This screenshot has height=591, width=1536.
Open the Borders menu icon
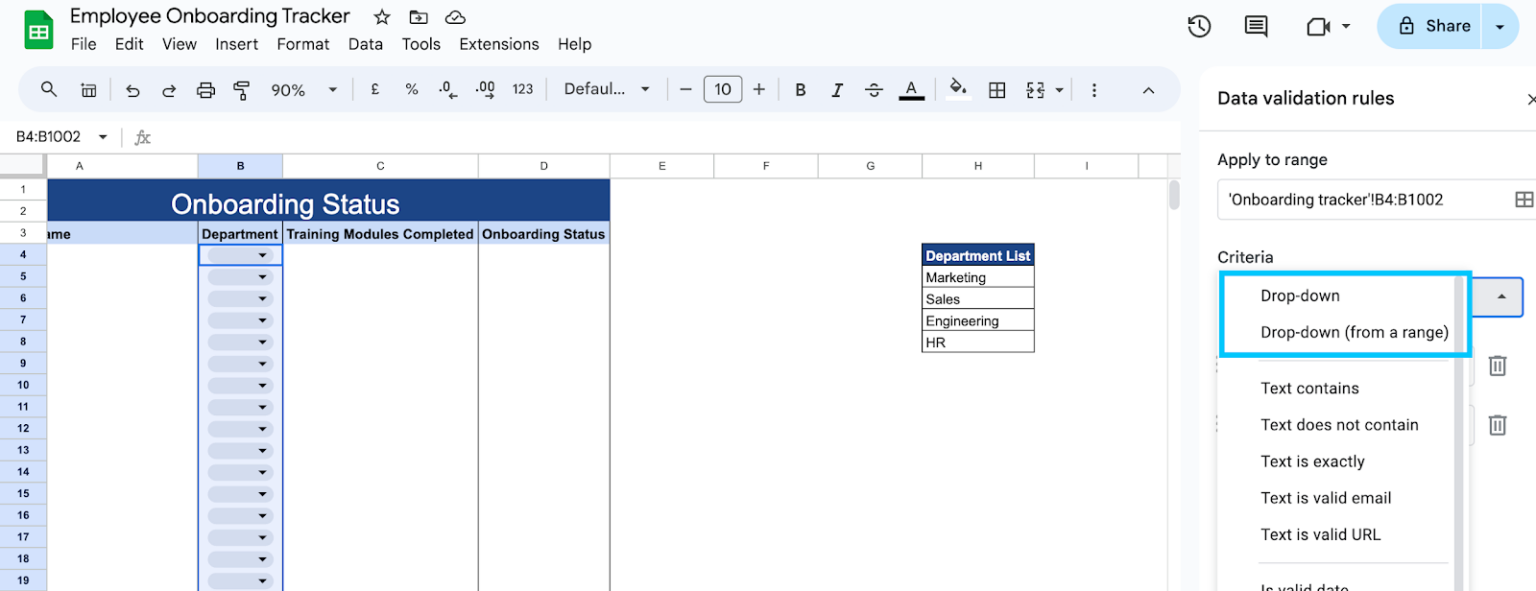click(996, 89)
